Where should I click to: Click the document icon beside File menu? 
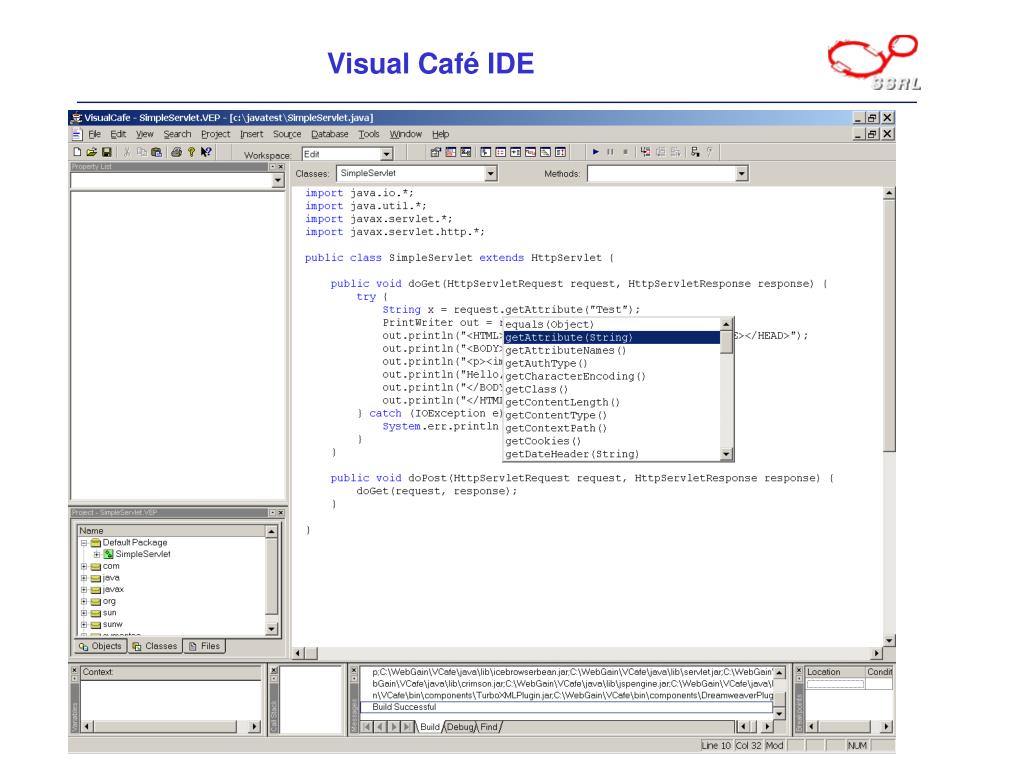pyautogui.click(x=77, y=135)
